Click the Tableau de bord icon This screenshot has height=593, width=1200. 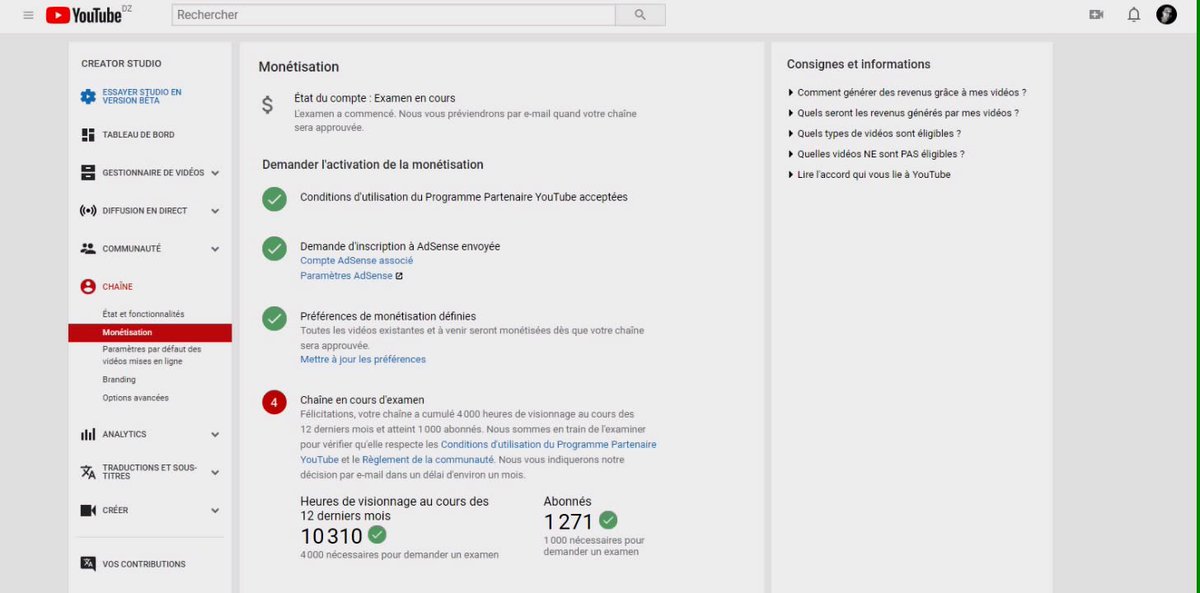coord(88,134)
